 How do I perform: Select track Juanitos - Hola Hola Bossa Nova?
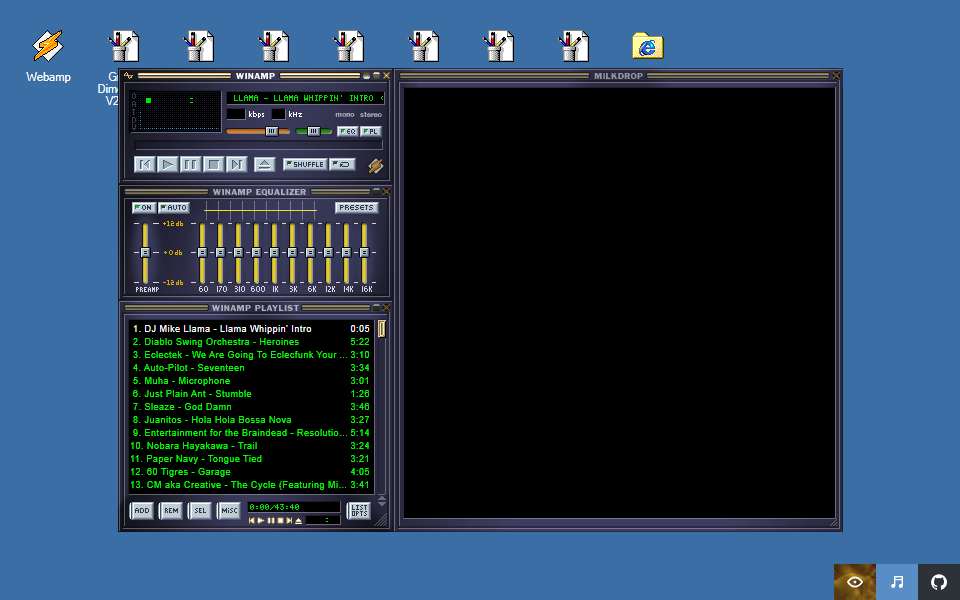click(x=251, y=420)
